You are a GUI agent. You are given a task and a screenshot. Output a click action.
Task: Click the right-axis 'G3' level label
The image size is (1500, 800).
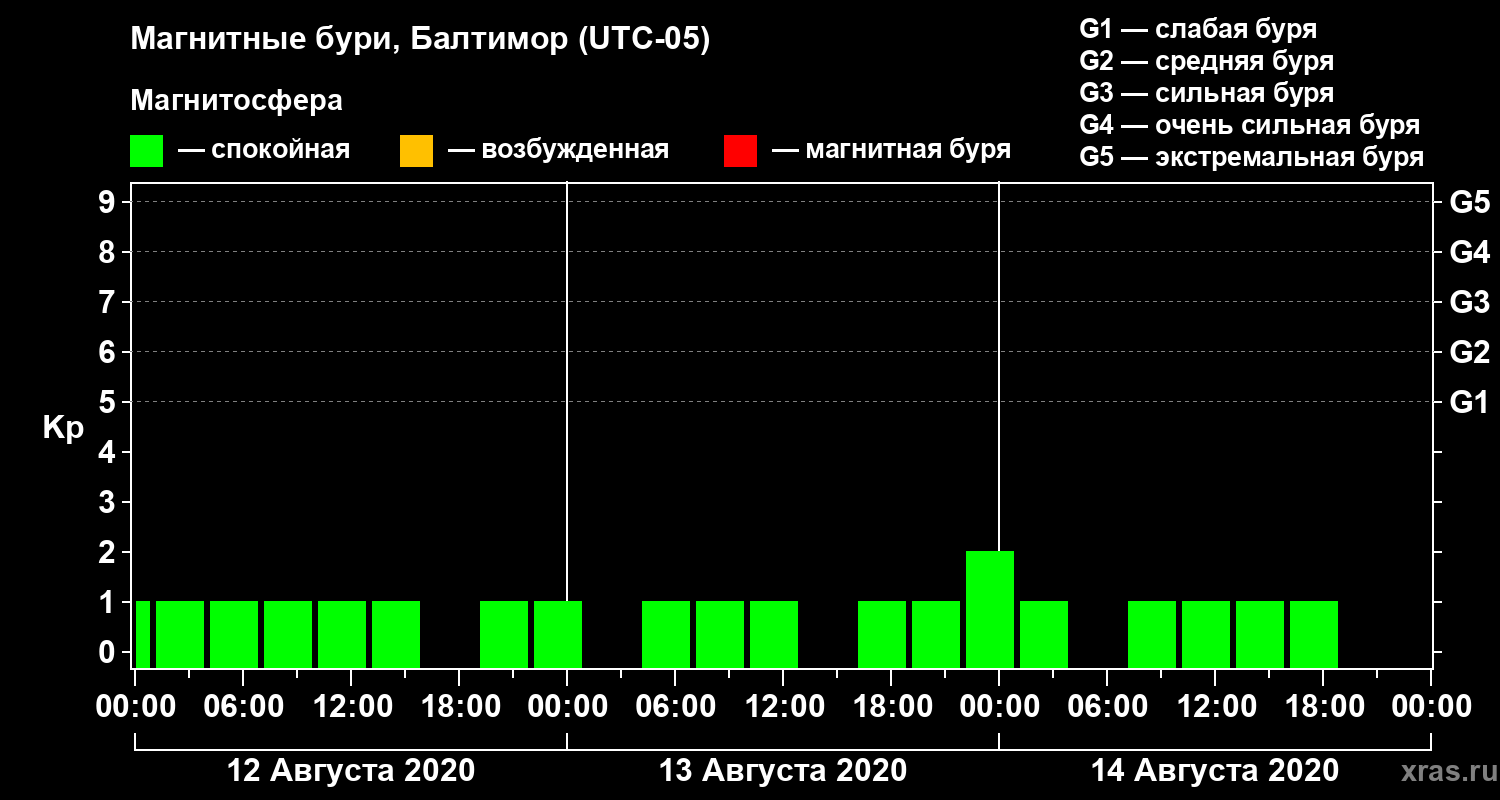(x=1469, y=303)
